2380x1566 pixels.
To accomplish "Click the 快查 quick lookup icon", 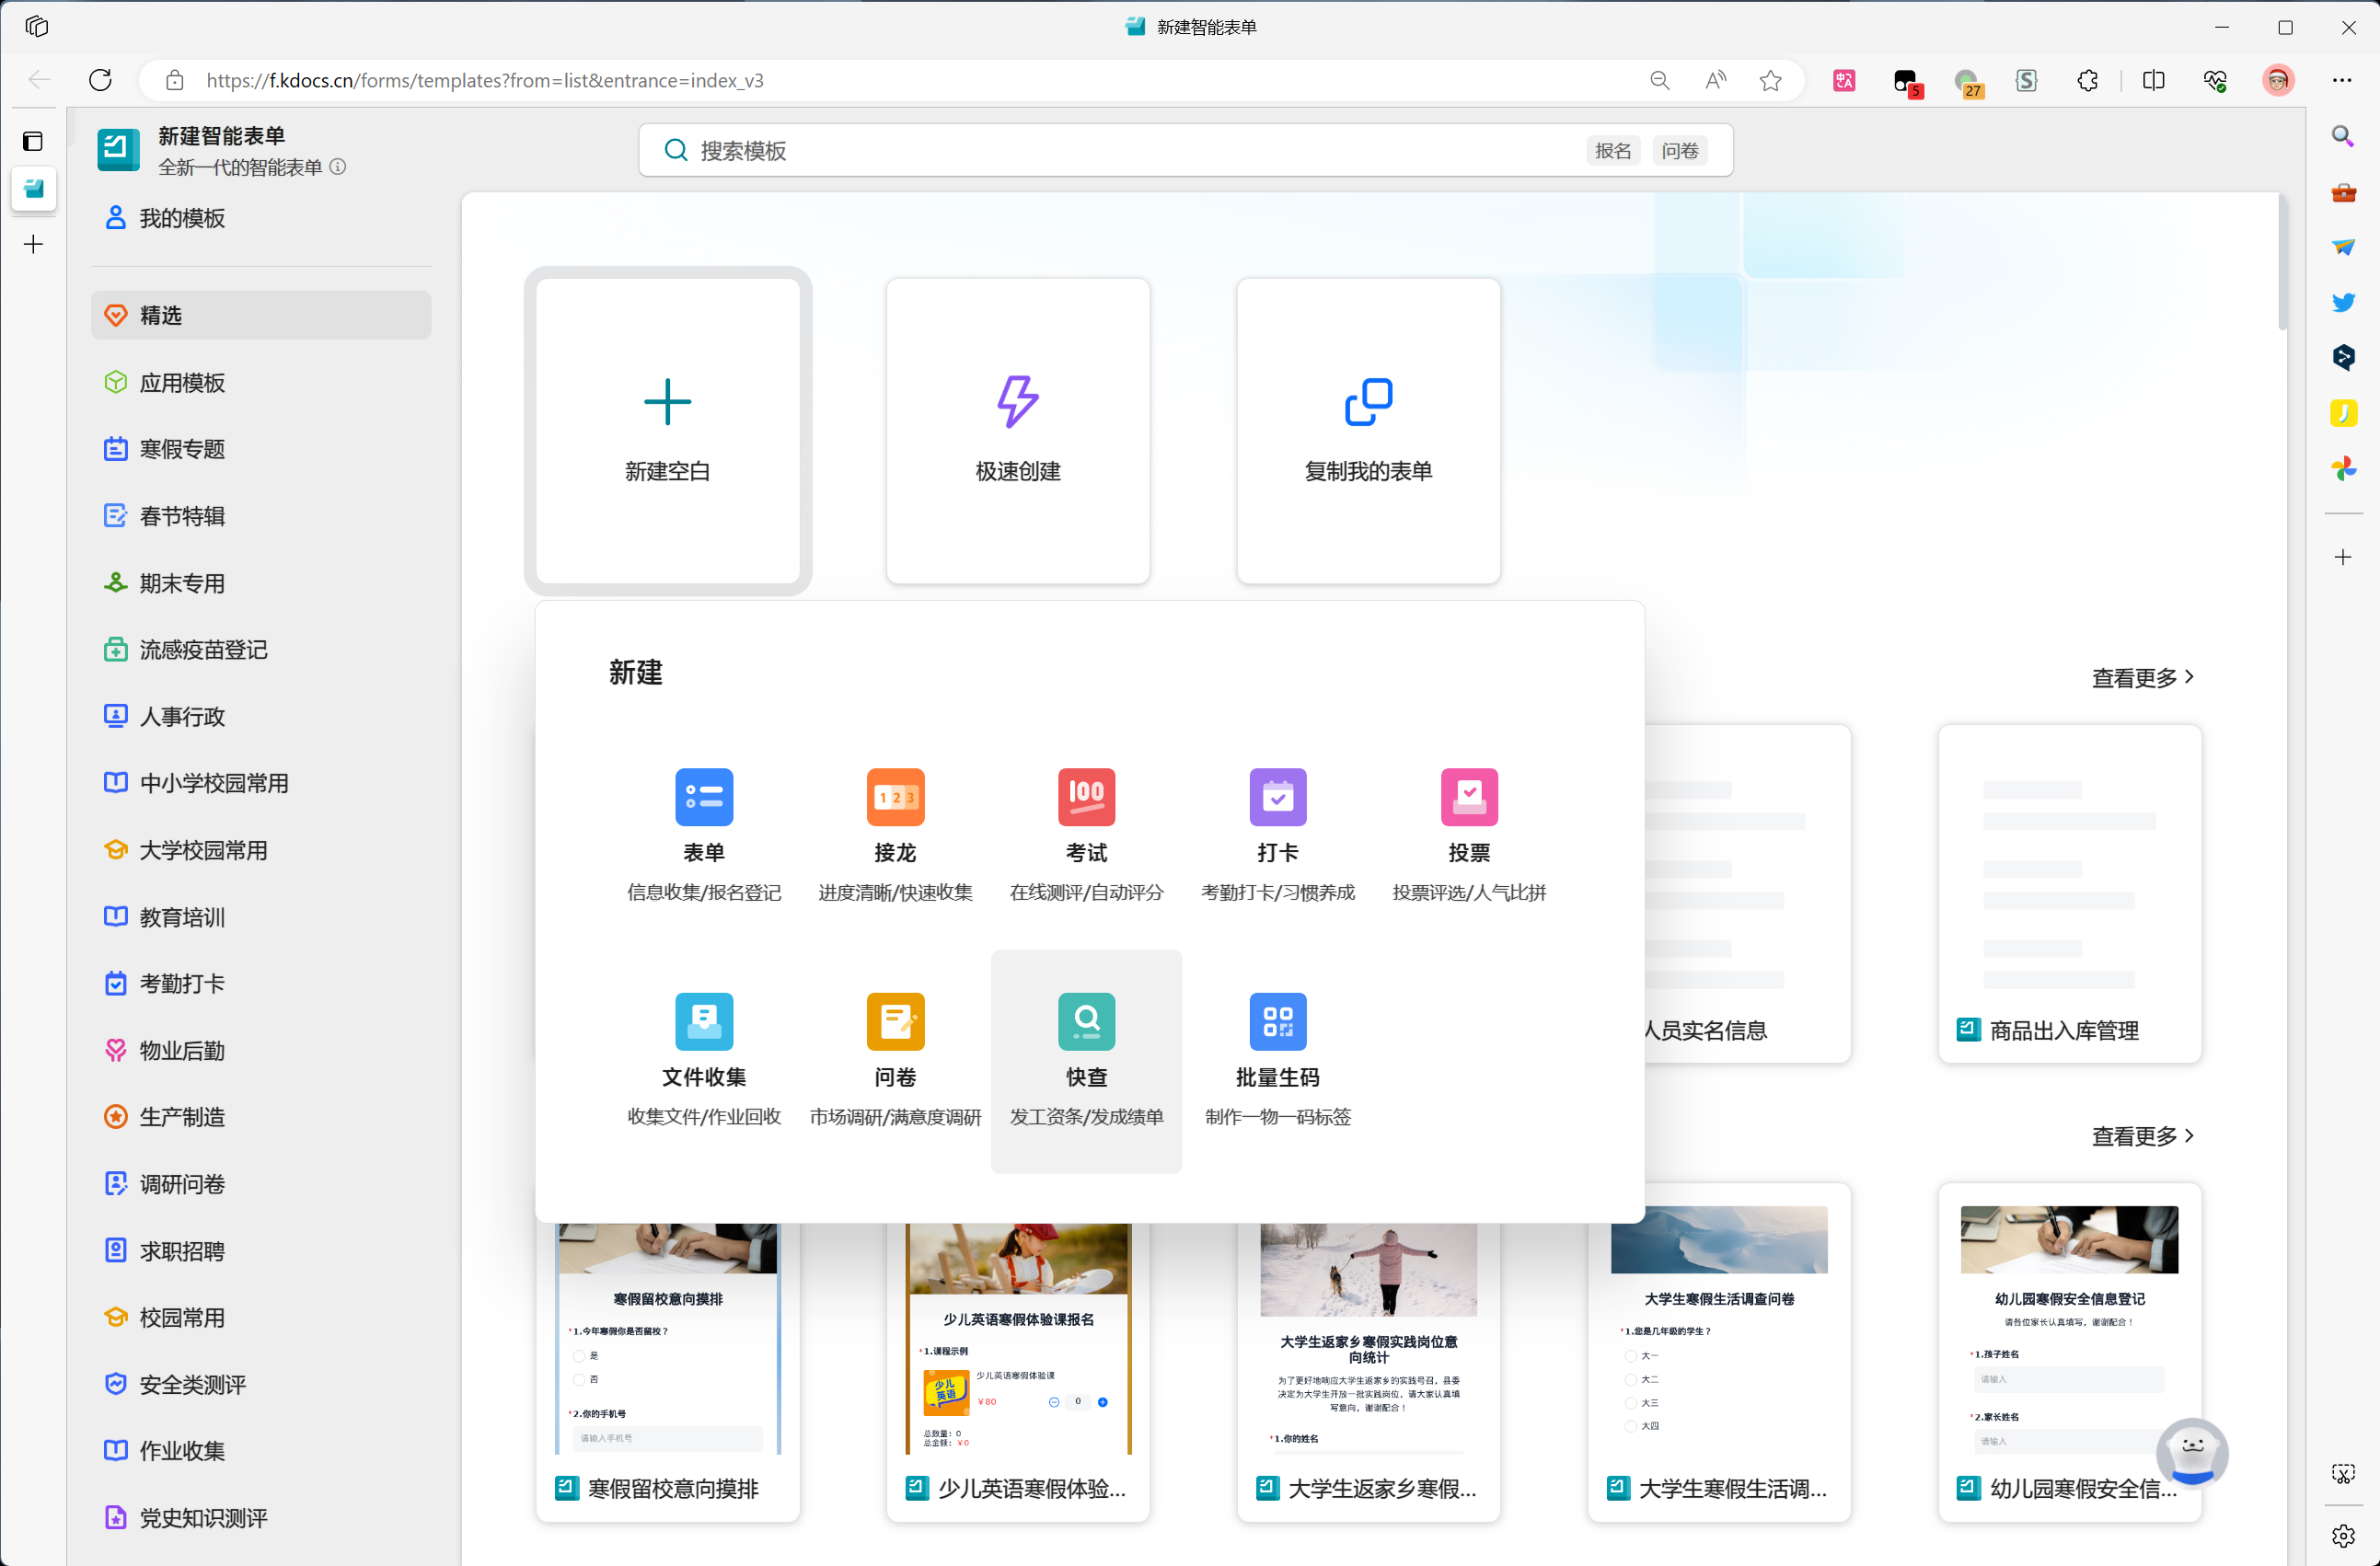I will point(1086,1021).
